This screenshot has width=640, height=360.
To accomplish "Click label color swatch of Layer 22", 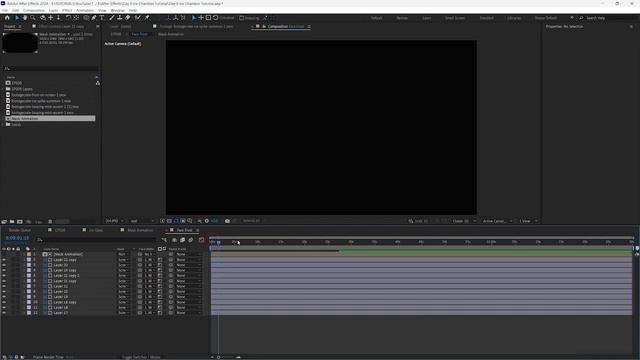I will click(29, 265).
